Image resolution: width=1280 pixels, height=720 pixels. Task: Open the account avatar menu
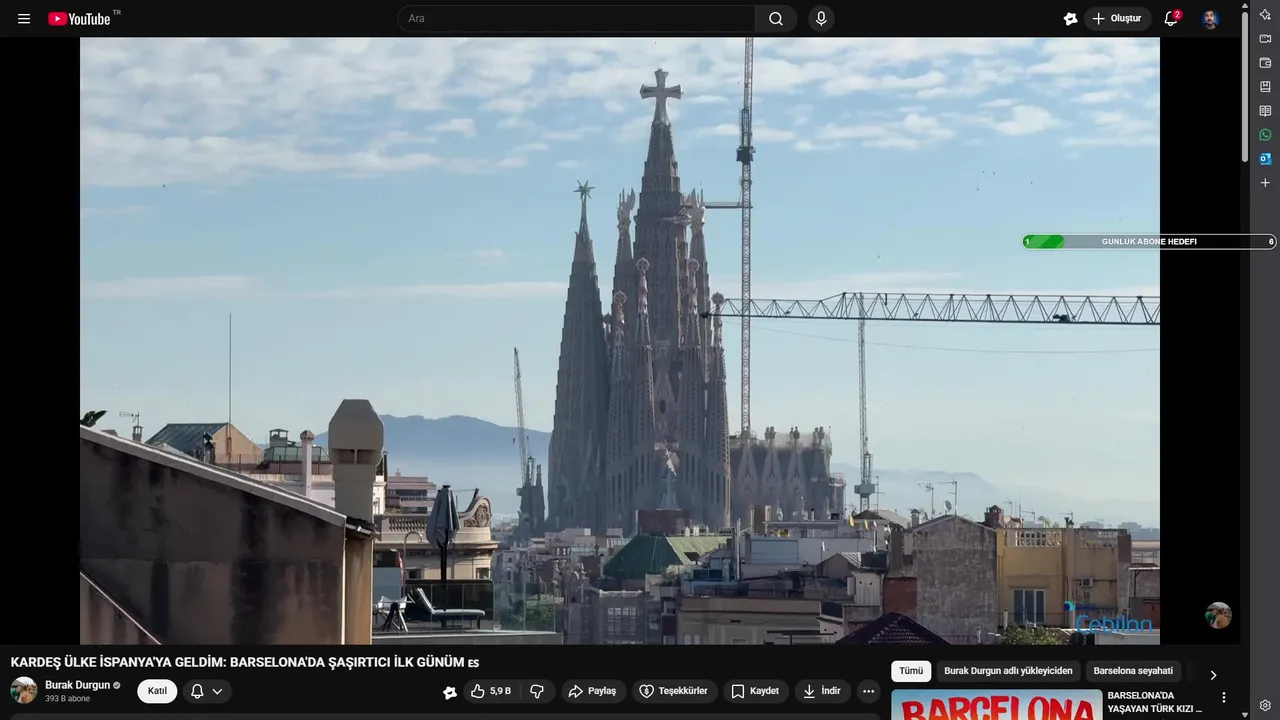coord(1210,19)
